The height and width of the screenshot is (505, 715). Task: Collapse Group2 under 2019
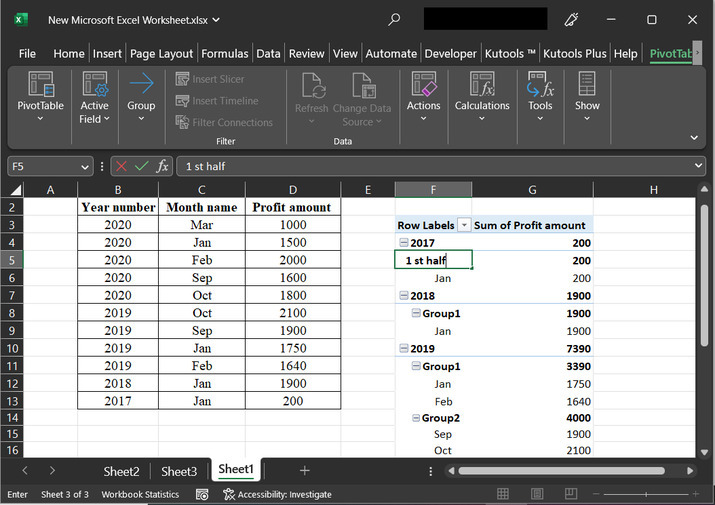coord(415,417)
